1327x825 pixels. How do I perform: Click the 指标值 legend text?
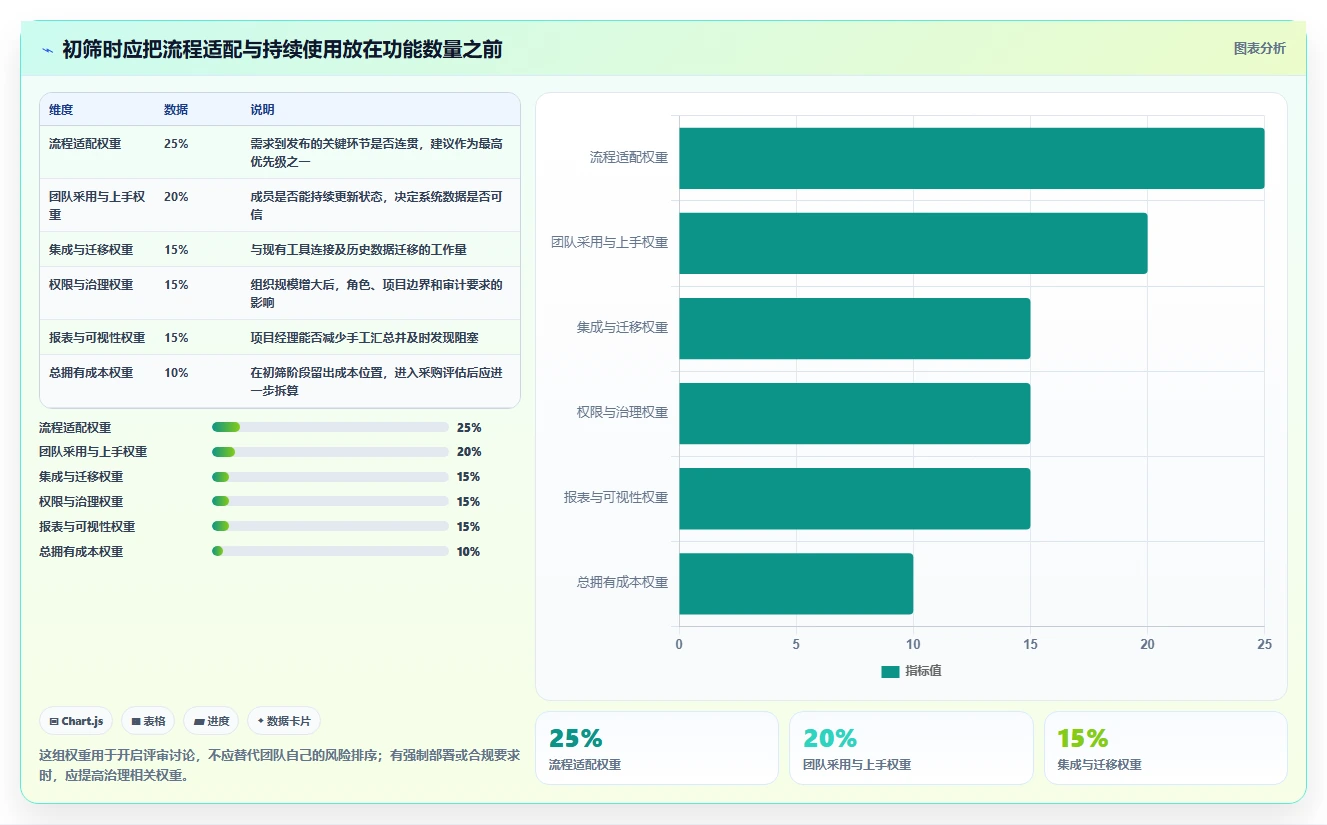(x=923, y=671)
